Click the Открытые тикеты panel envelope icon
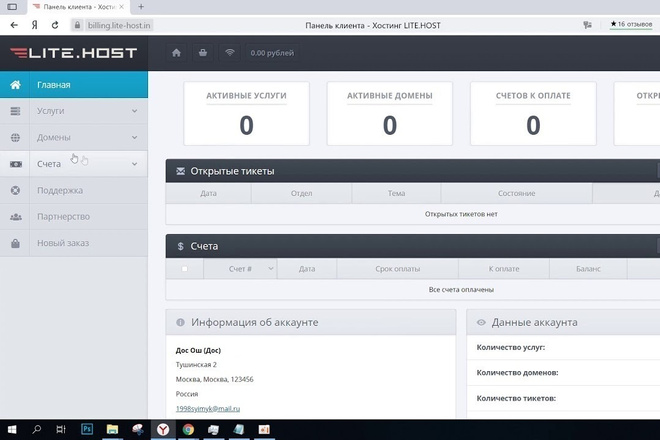 pos(181,171)
